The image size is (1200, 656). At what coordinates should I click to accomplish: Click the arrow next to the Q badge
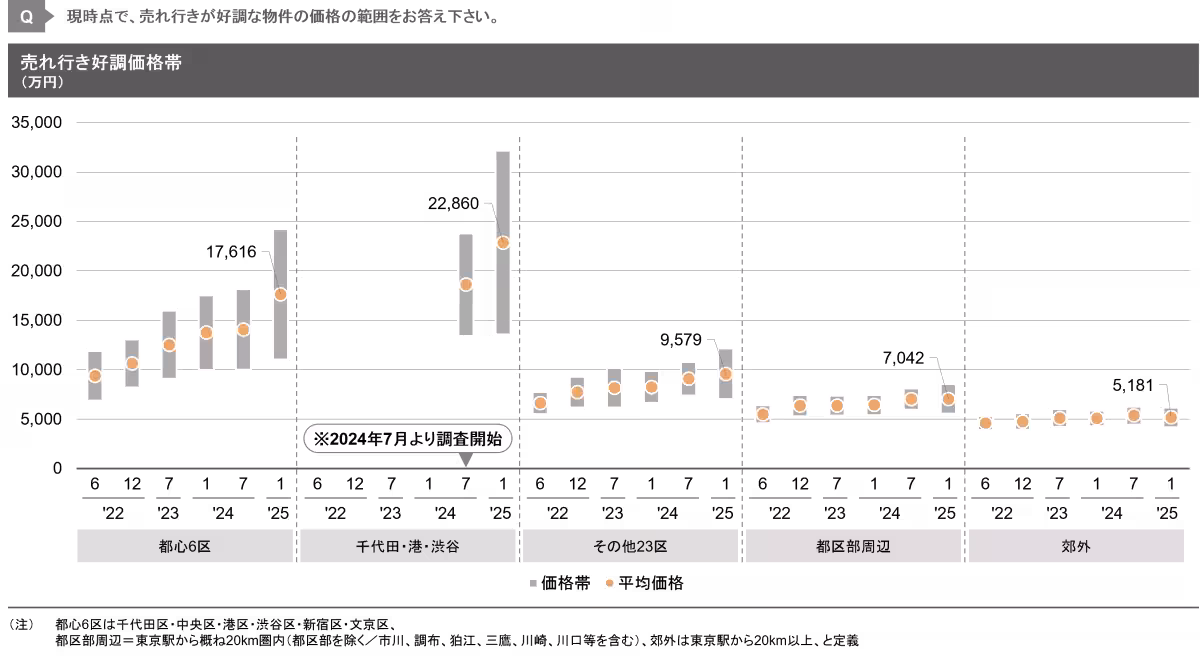click(50, 17)
